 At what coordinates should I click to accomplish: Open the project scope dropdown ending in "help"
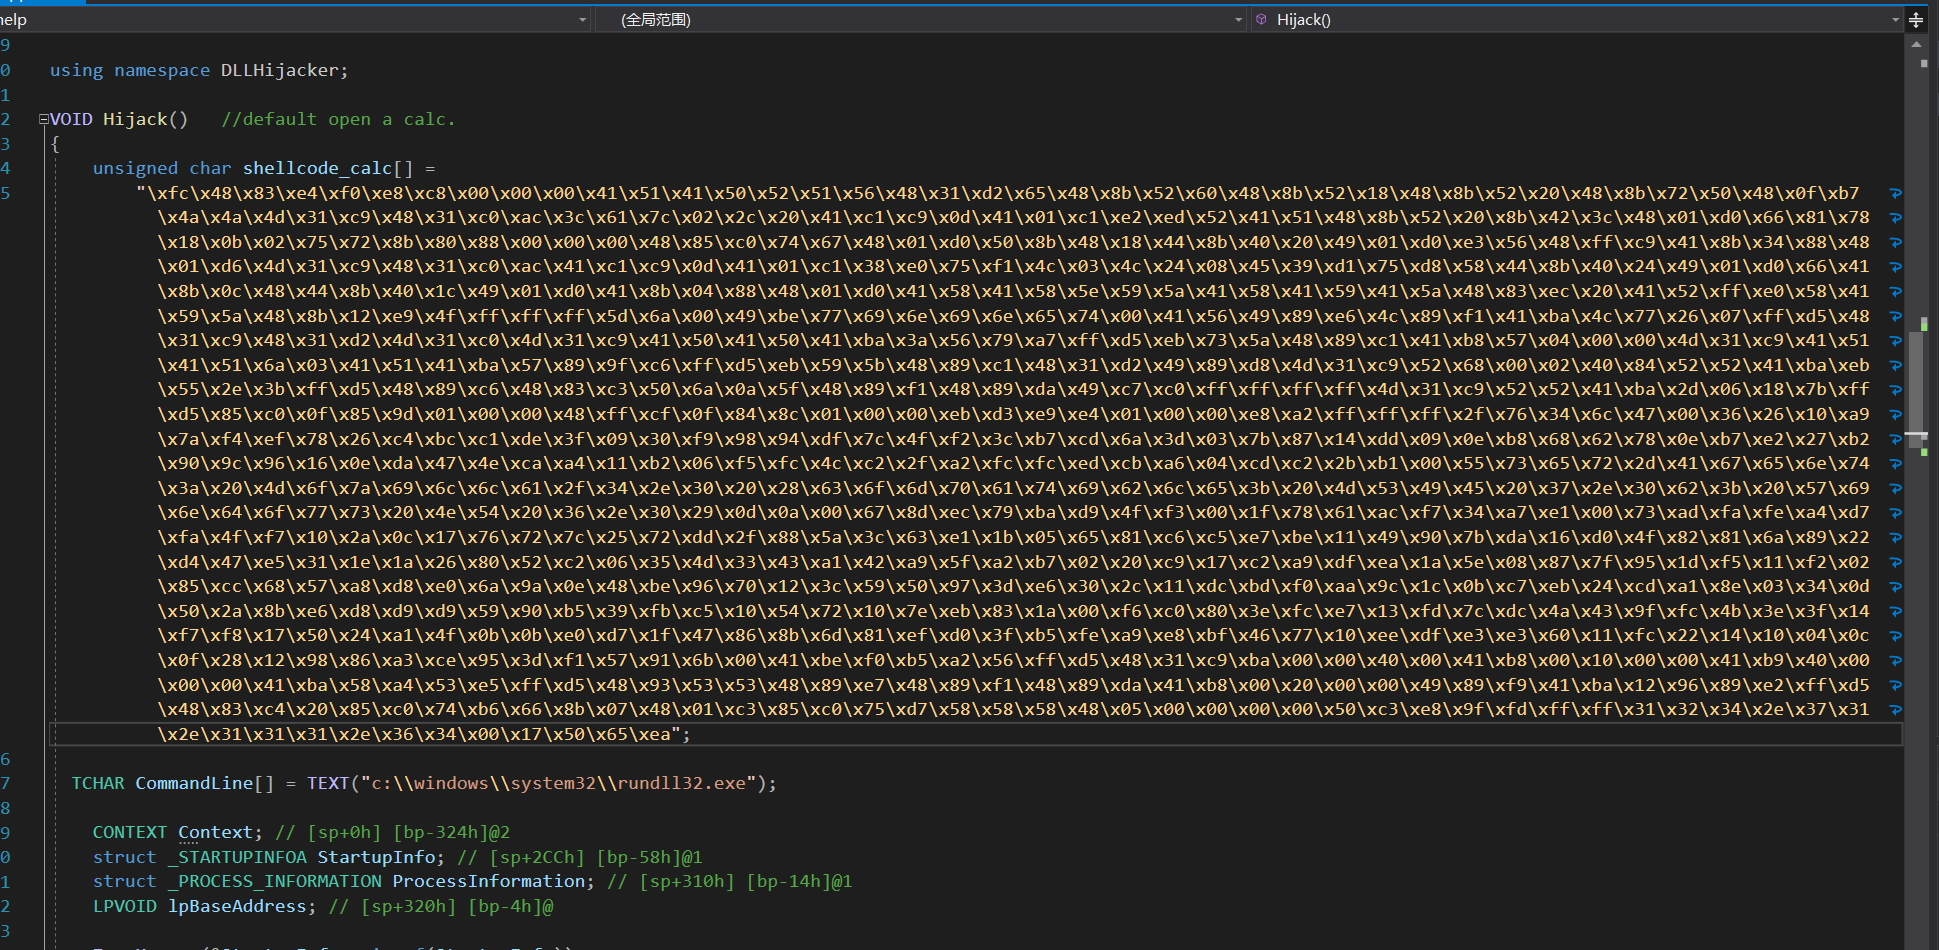(x=294, y=19)
